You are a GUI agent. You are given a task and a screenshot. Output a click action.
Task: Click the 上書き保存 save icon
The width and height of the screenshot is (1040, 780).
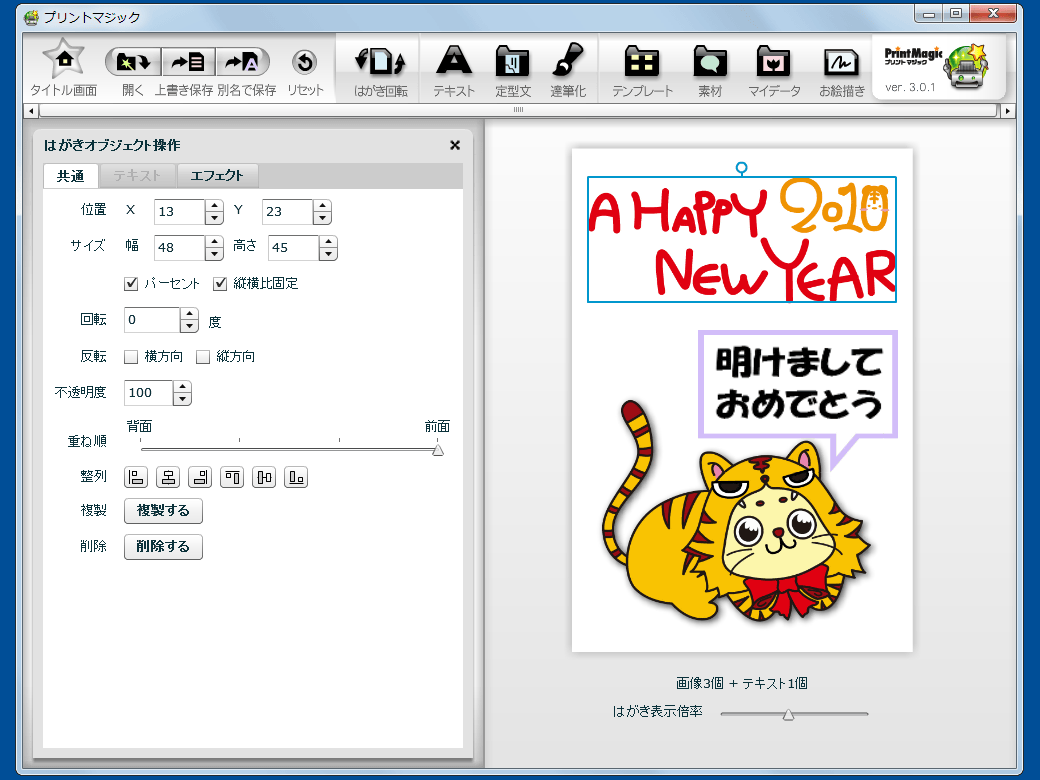pyautogui.click(x=187, y=62)
